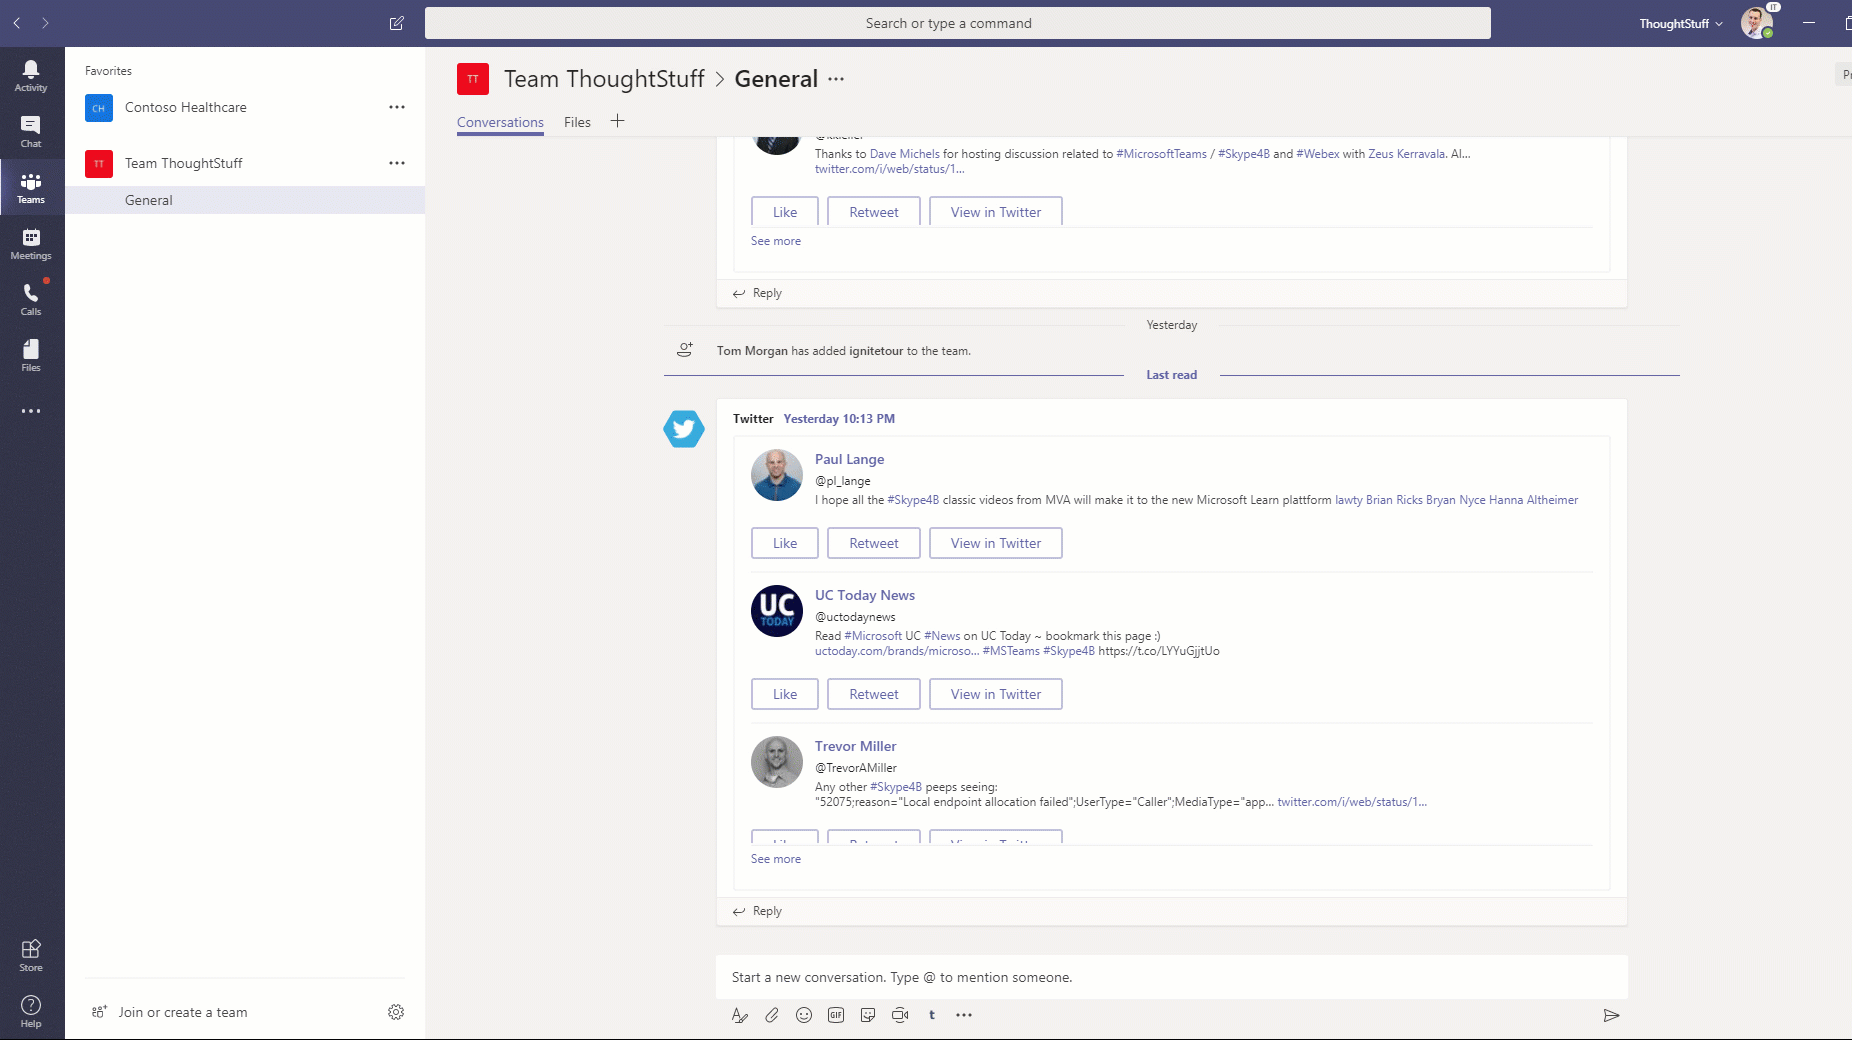Switch to the Conversations tab
1852x1040 pixels.
pyautogui.click(x=500, y=122)
